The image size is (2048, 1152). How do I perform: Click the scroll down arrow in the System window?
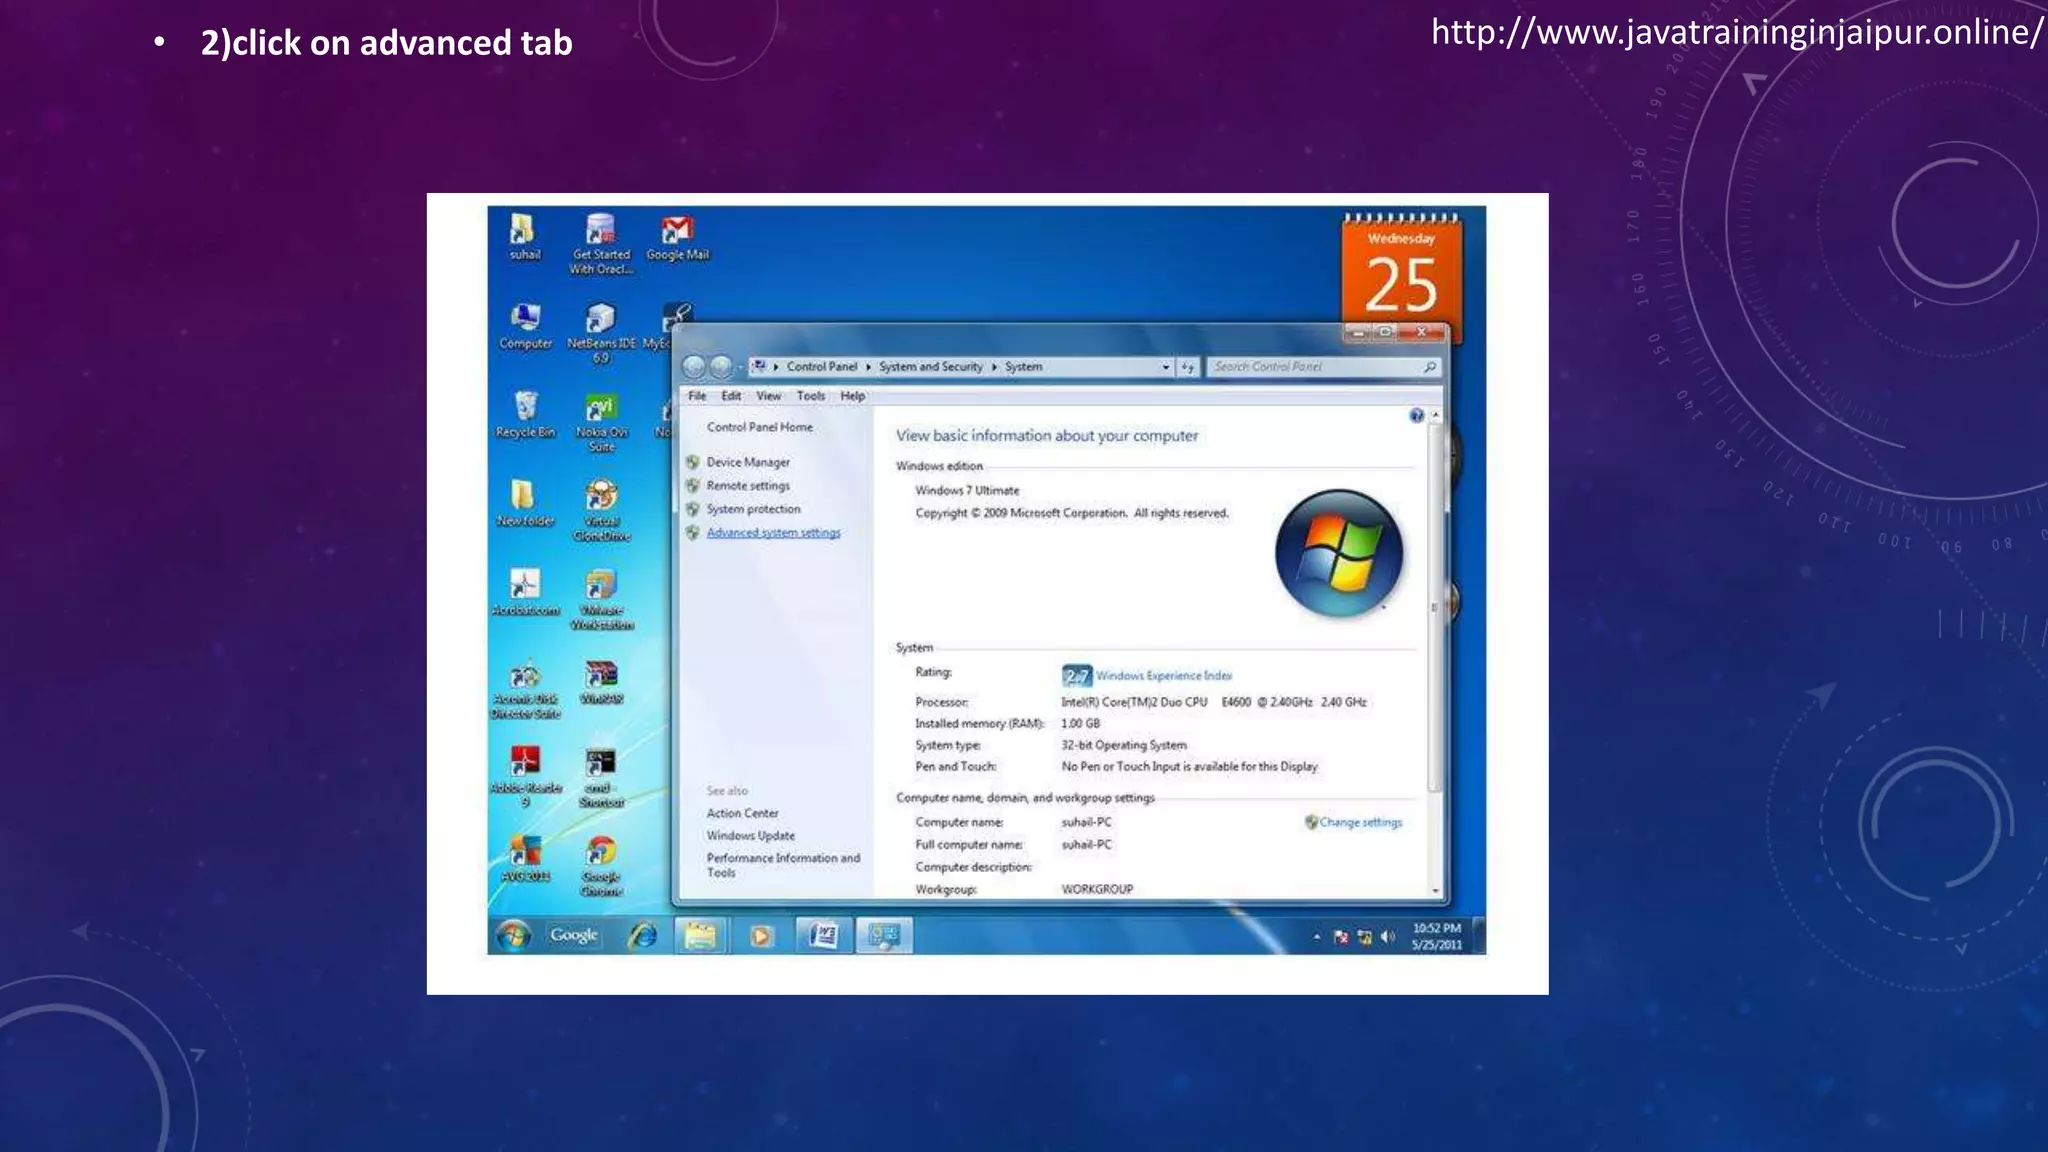1435,890
